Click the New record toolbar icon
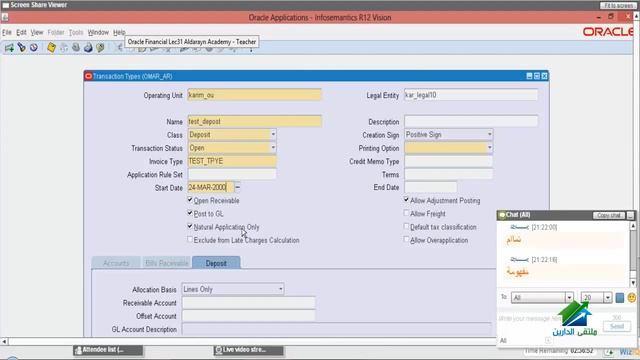The image size is (640, 360). pyautogui.click(x=9, y=48)
